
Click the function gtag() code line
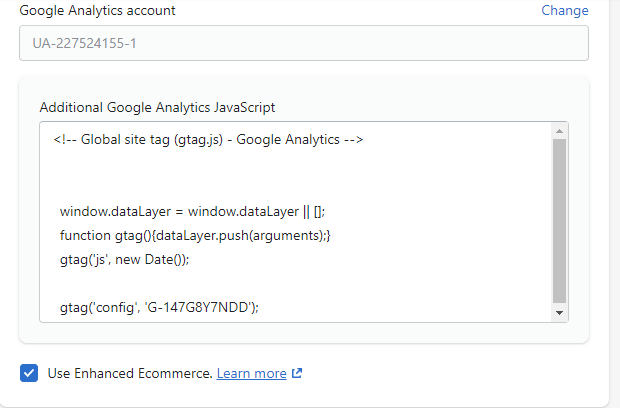[x=194, y=235]
